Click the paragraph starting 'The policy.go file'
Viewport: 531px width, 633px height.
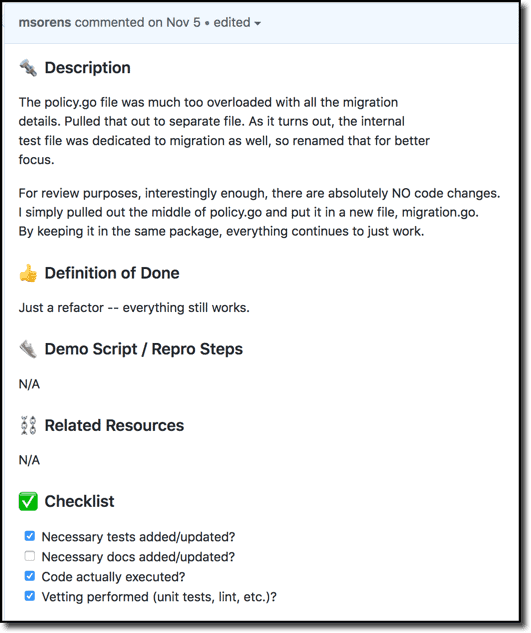click(224, 131)
